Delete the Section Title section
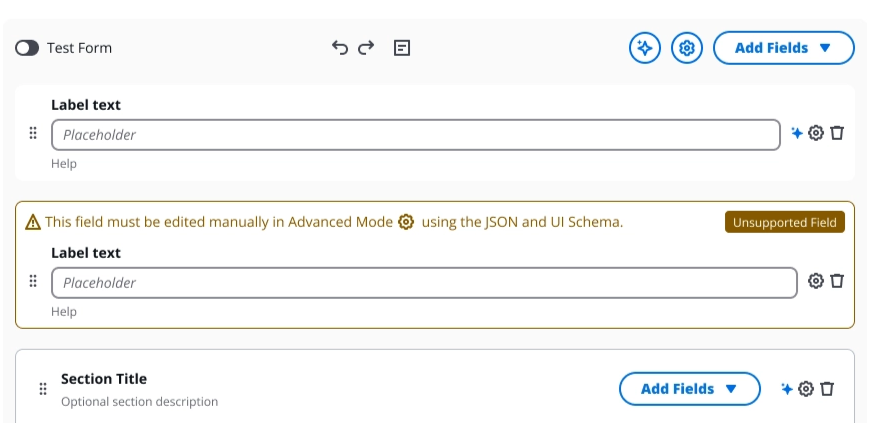This screenshot has height=423, width=880. click(828, 389)
